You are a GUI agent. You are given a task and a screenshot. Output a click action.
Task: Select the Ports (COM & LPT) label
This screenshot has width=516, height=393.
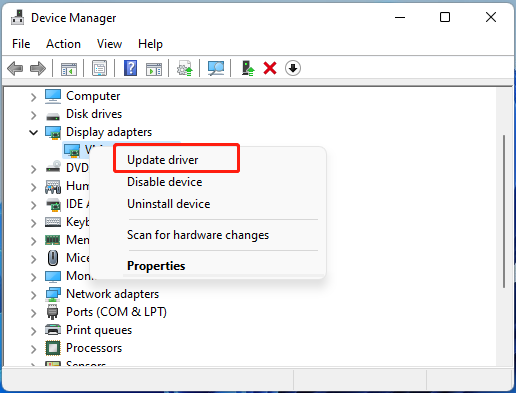click(116, 312)
